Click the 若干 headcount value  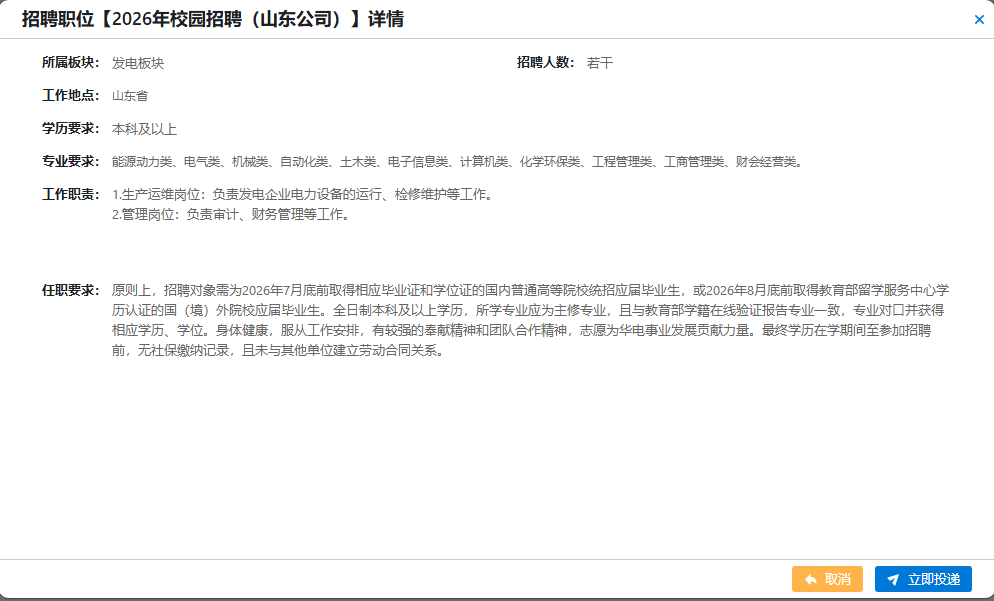(600, 63)
